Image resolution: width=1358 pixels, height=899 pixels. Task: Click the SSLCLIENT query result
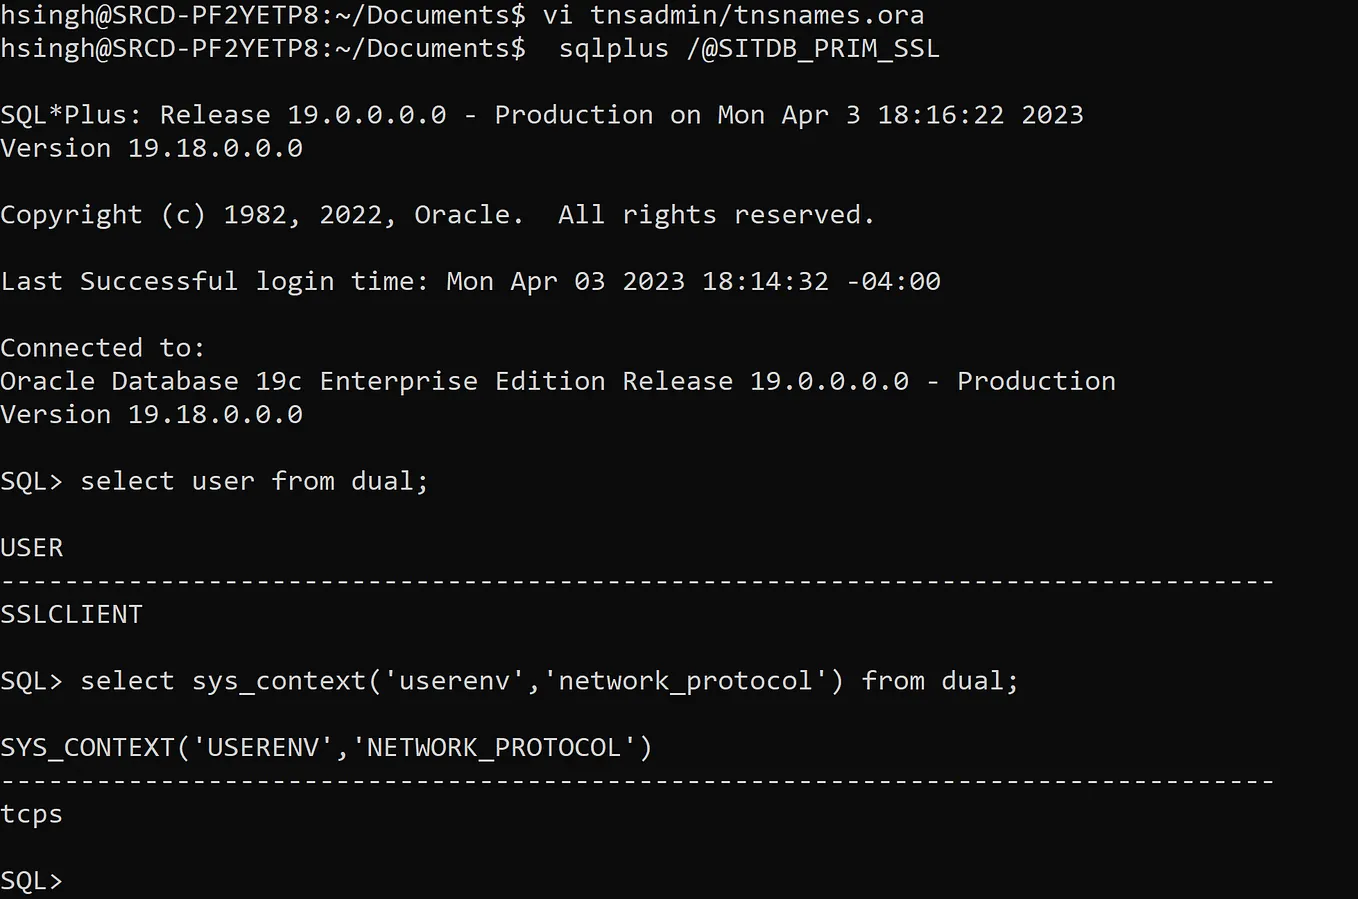point(71,614)
